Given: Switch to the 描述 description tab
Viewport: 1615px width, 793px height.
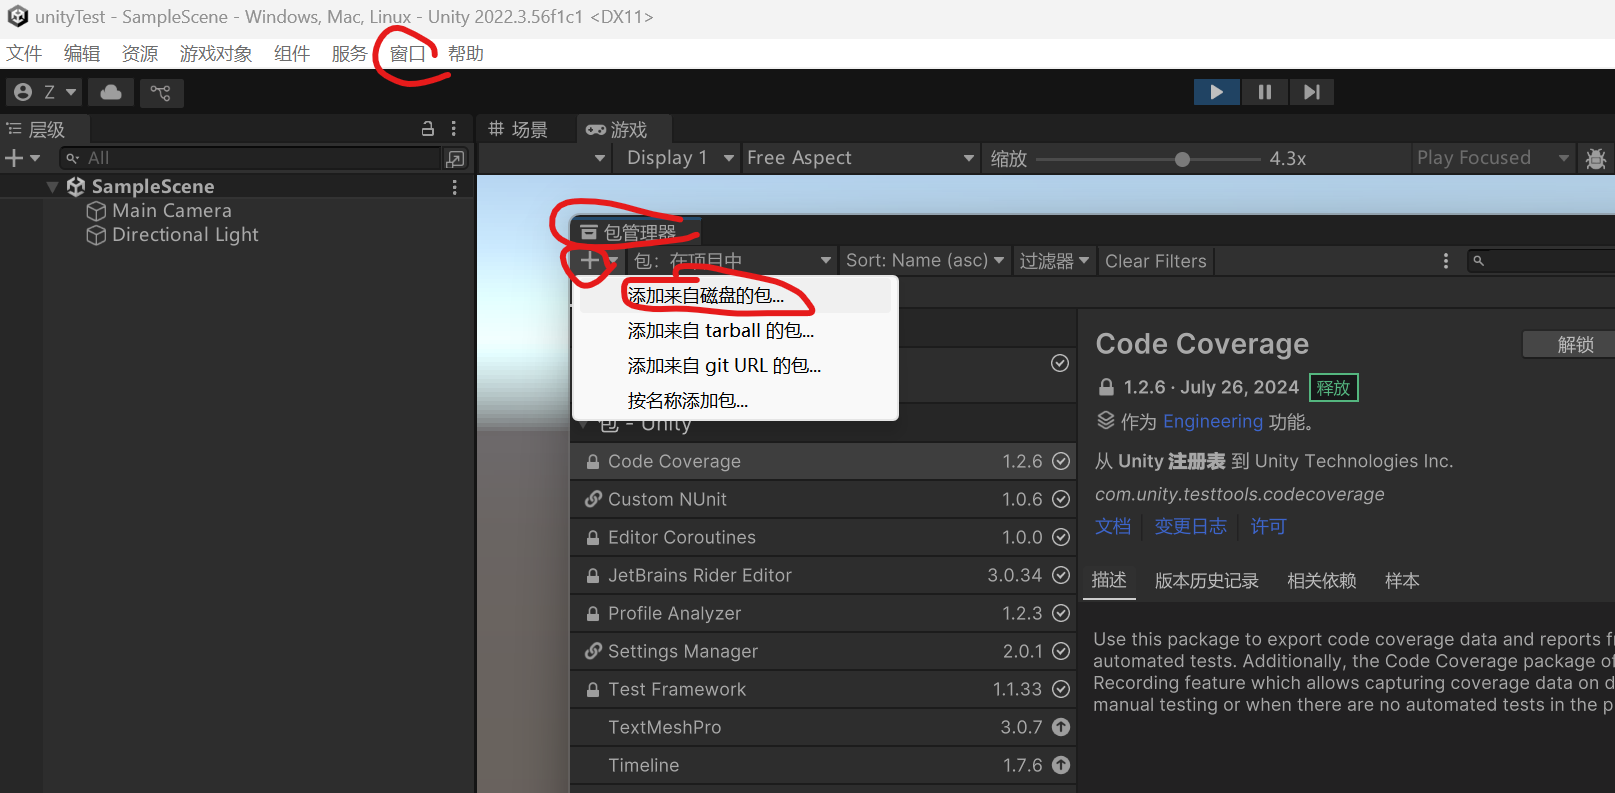Looking at the screenshot, I should coord(1109,581).
